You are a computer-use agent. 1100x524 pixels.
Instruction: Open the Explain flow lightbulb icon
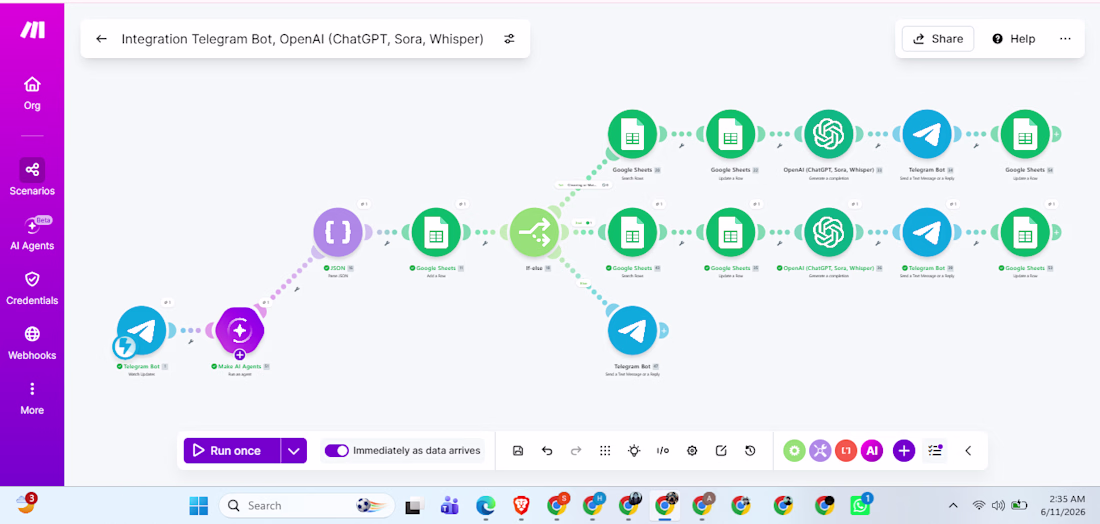[x=634, y=450]
